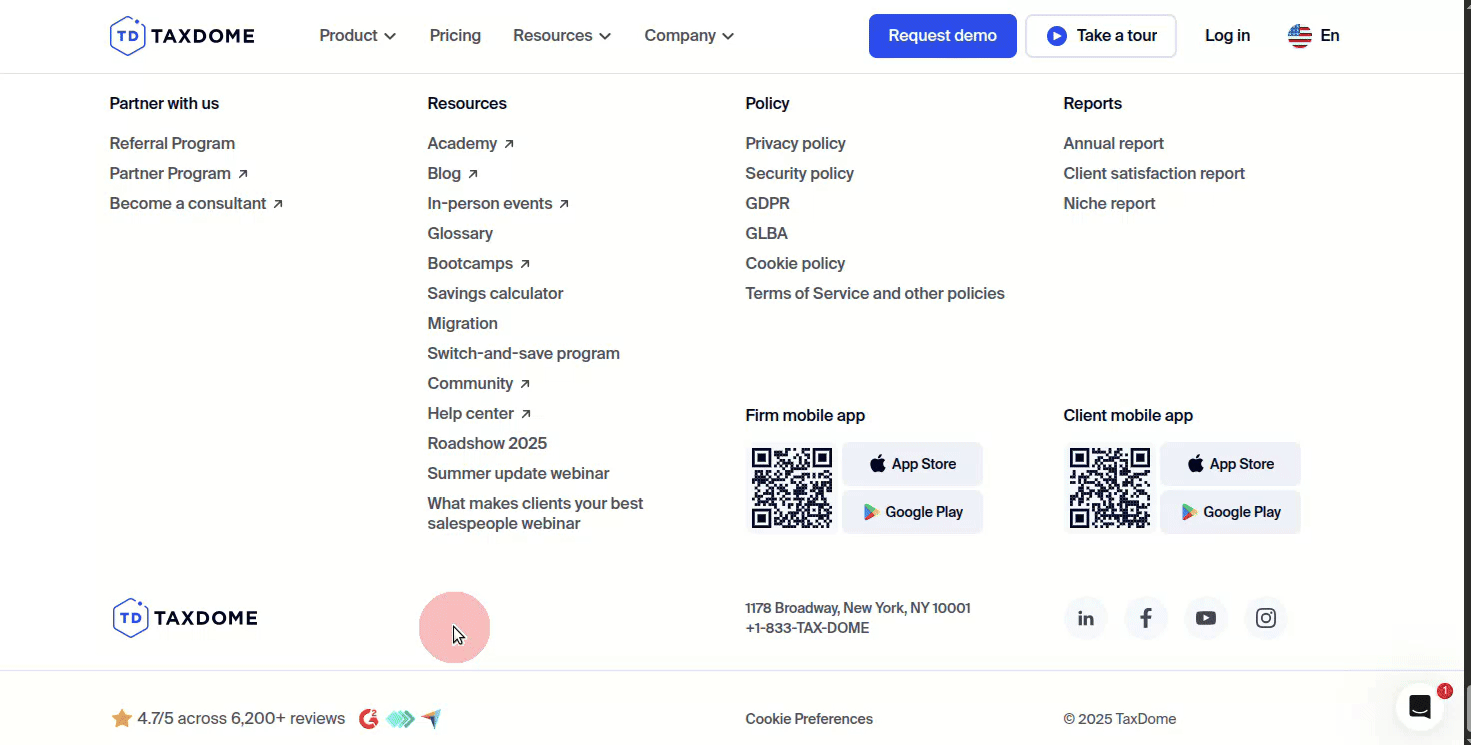Click the G2 review badge icon
The width and height of the screenshot is (1471, 745).
tap(369, 719)
